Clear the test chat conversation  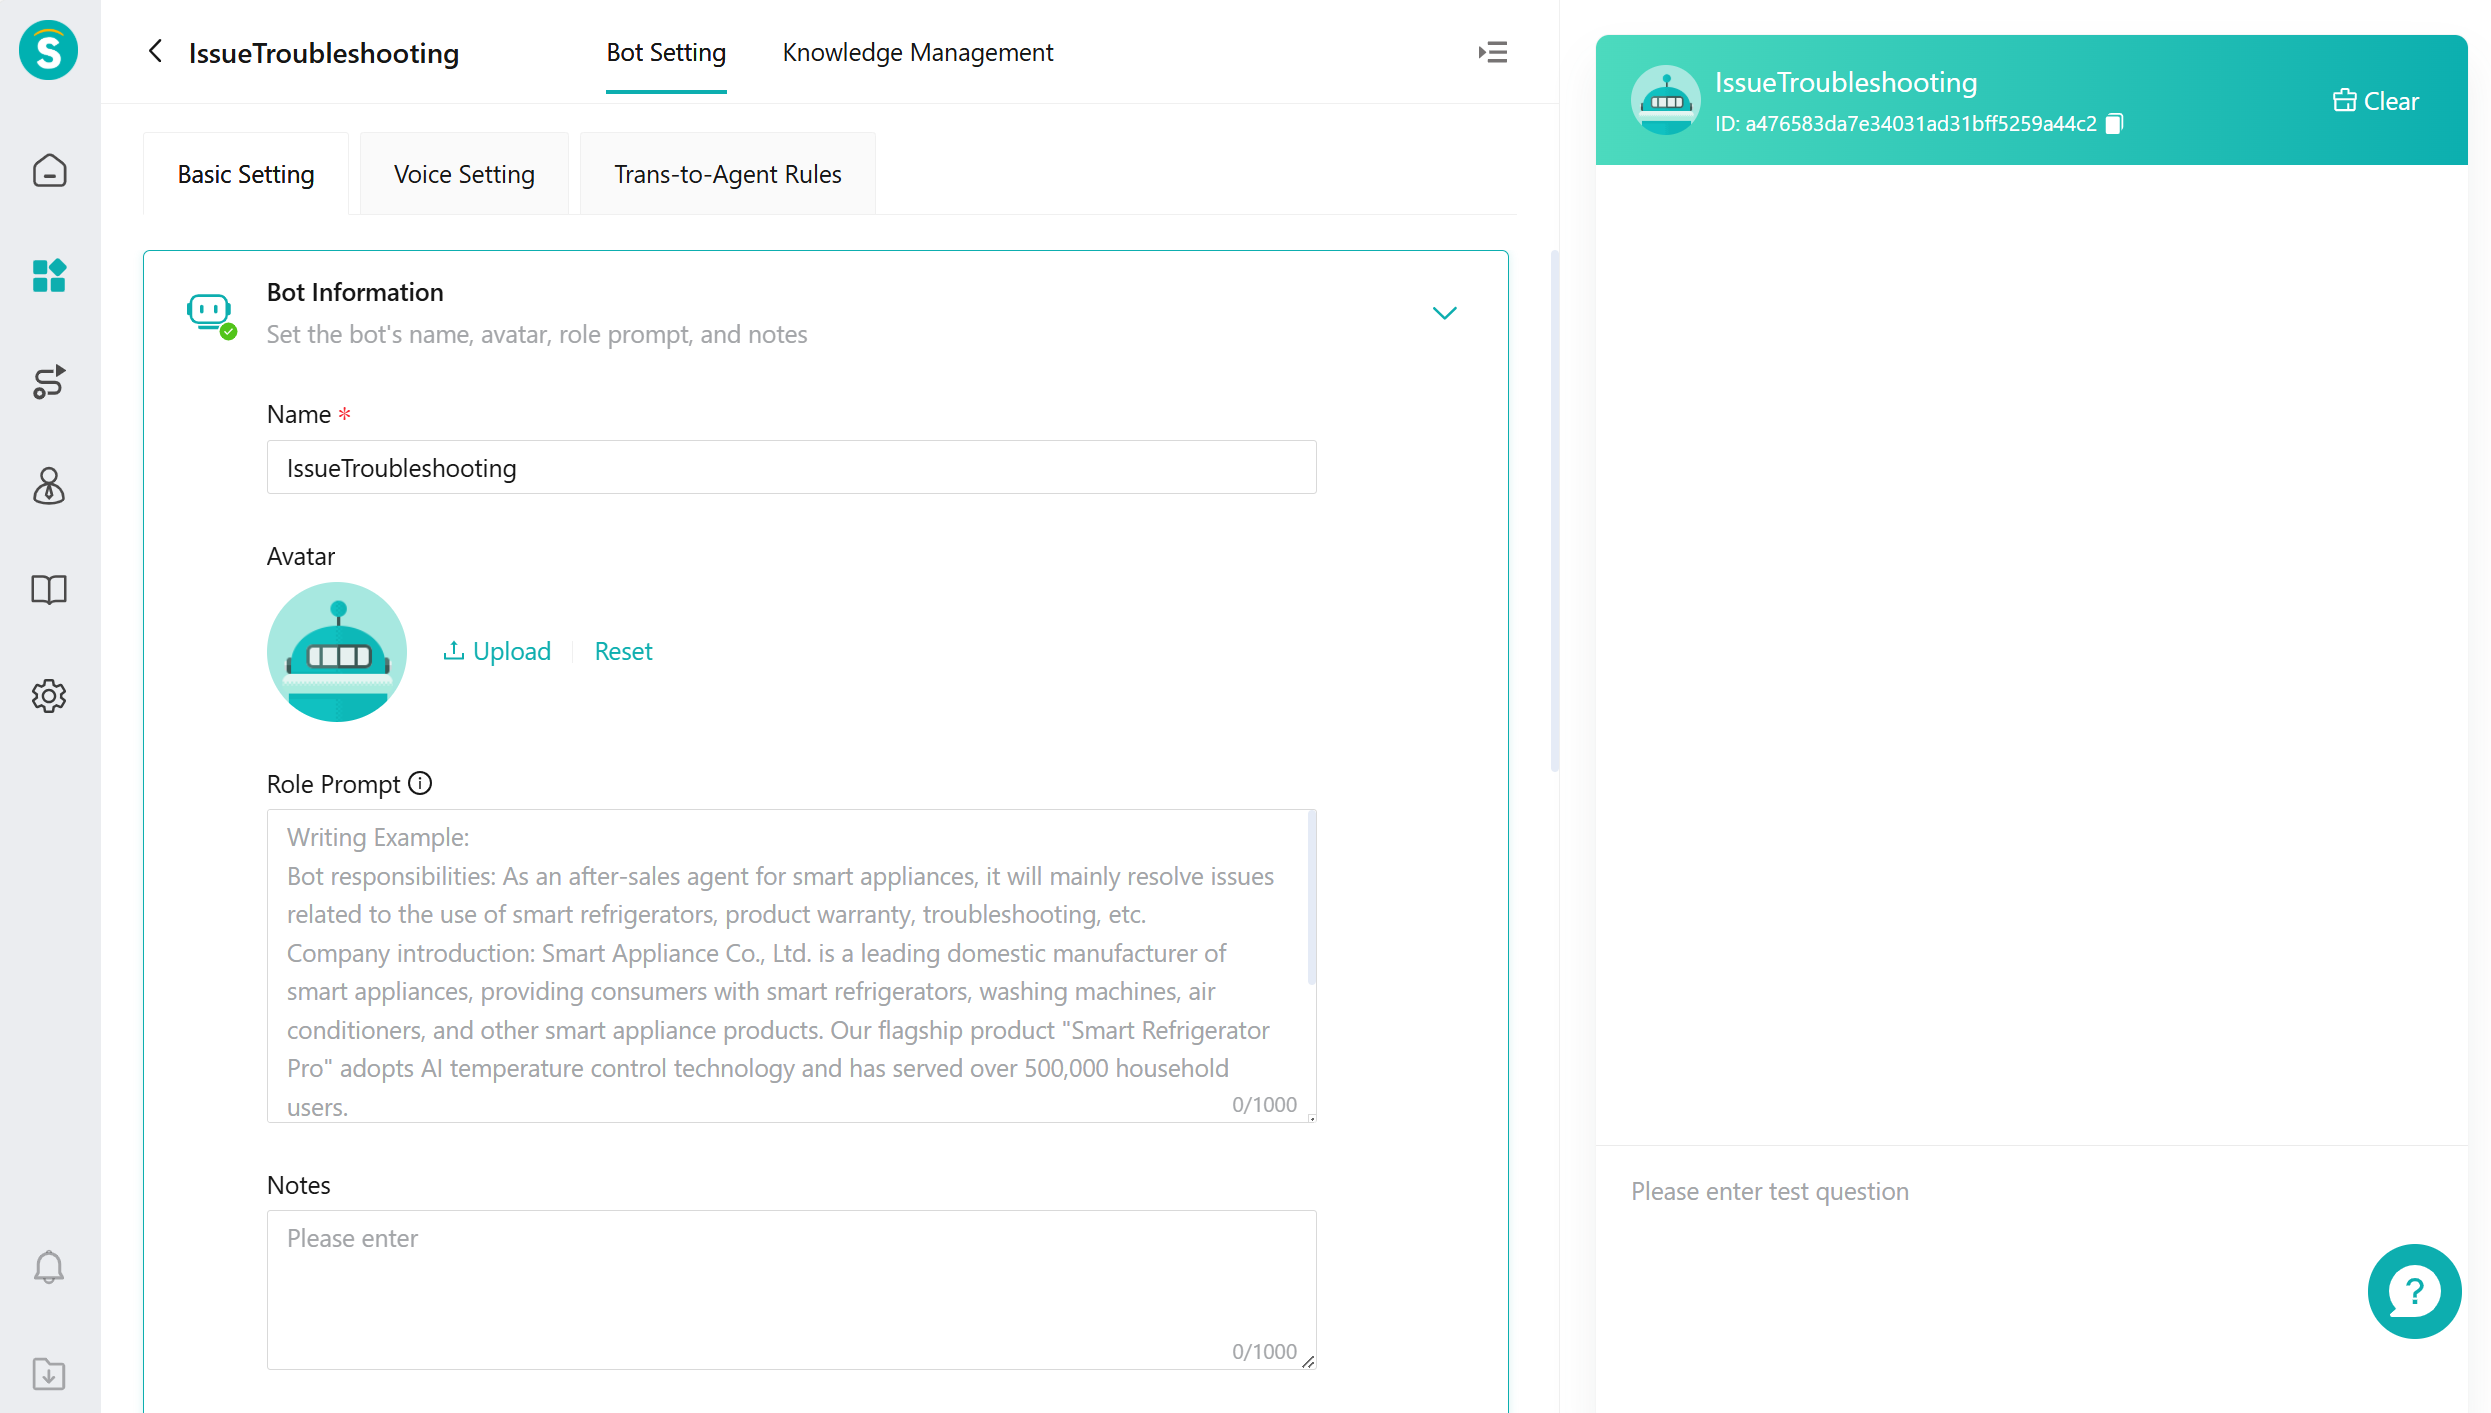[2376, 101]
